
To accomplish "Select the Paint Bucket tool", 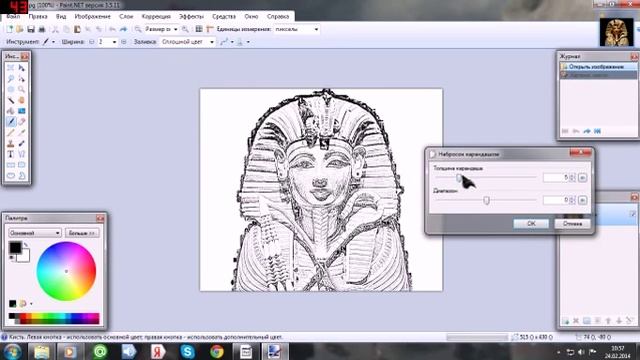I will pos(11,111).
